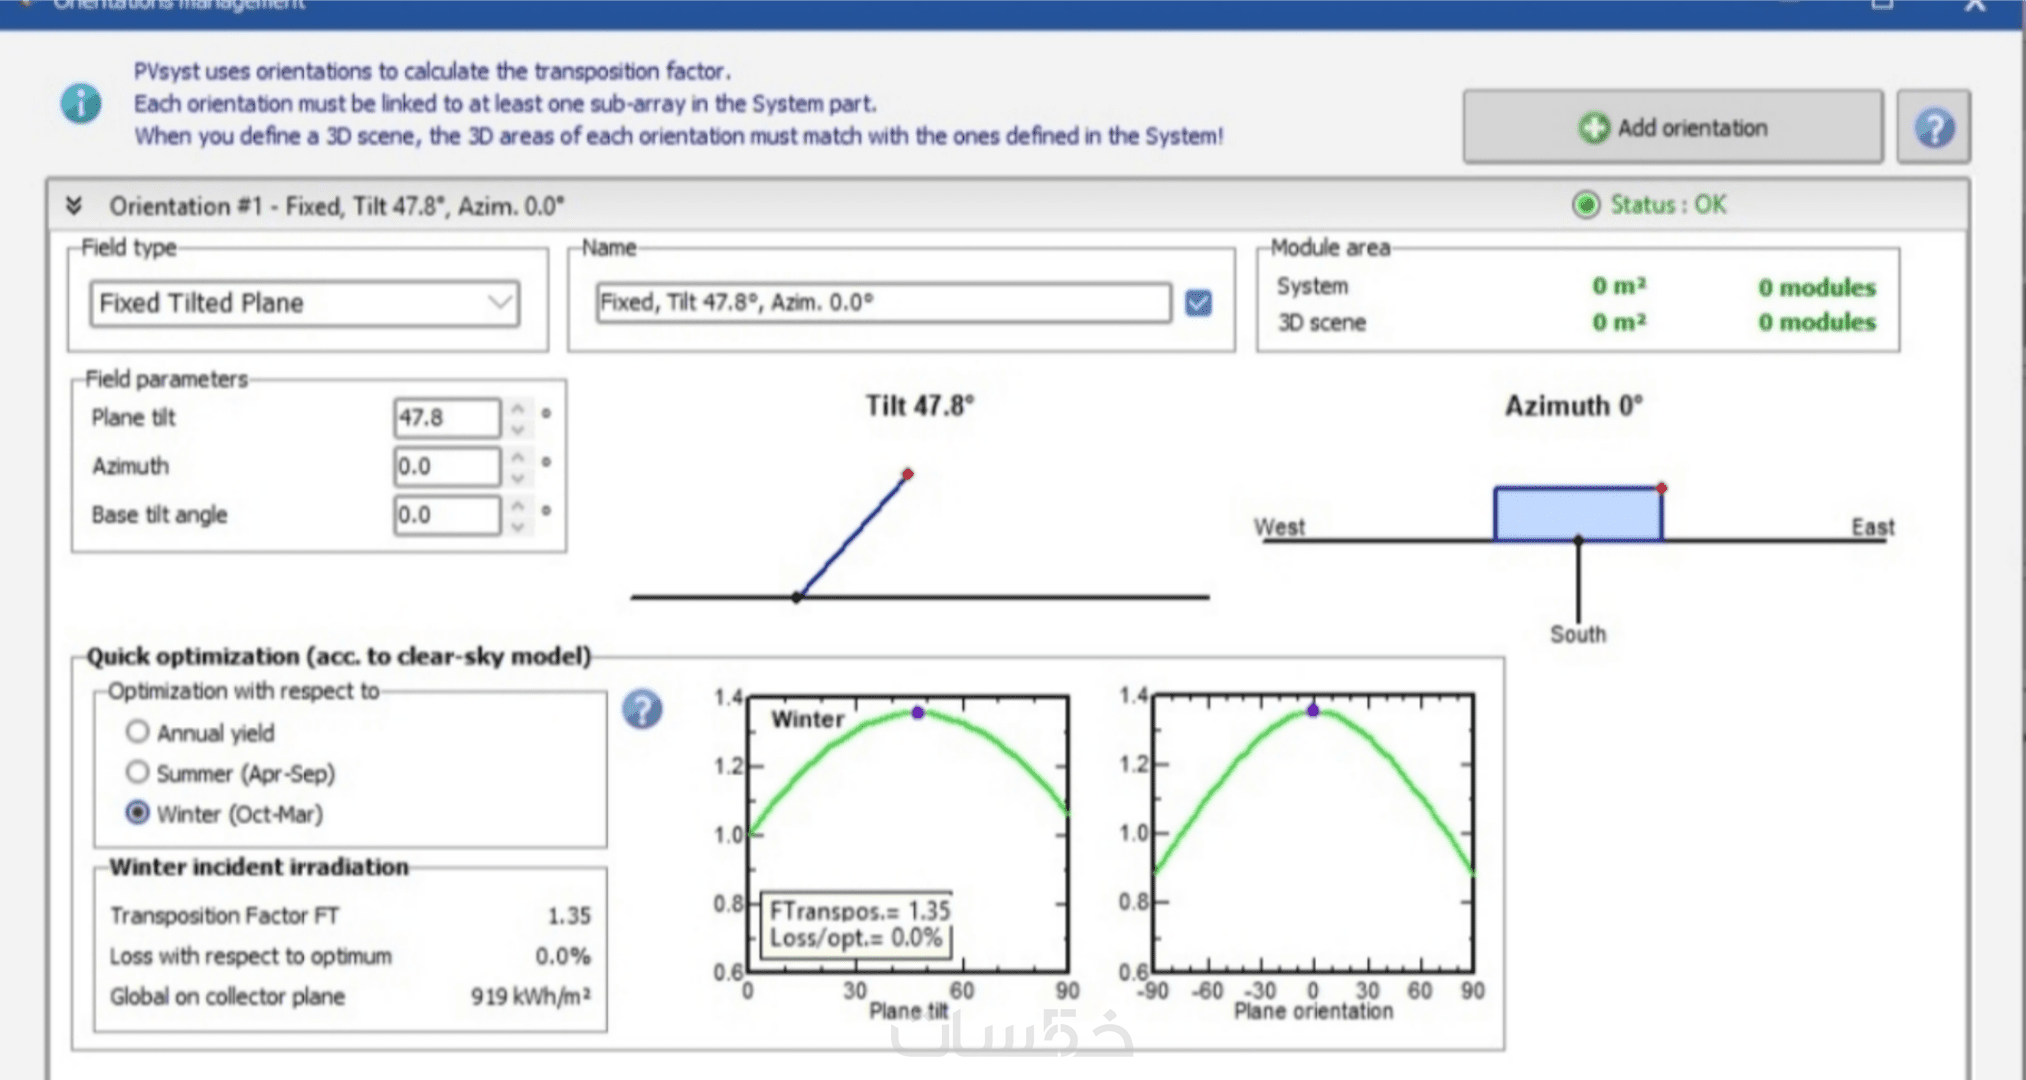Click the help question mark beside Add orientation

coord(1934,127)
